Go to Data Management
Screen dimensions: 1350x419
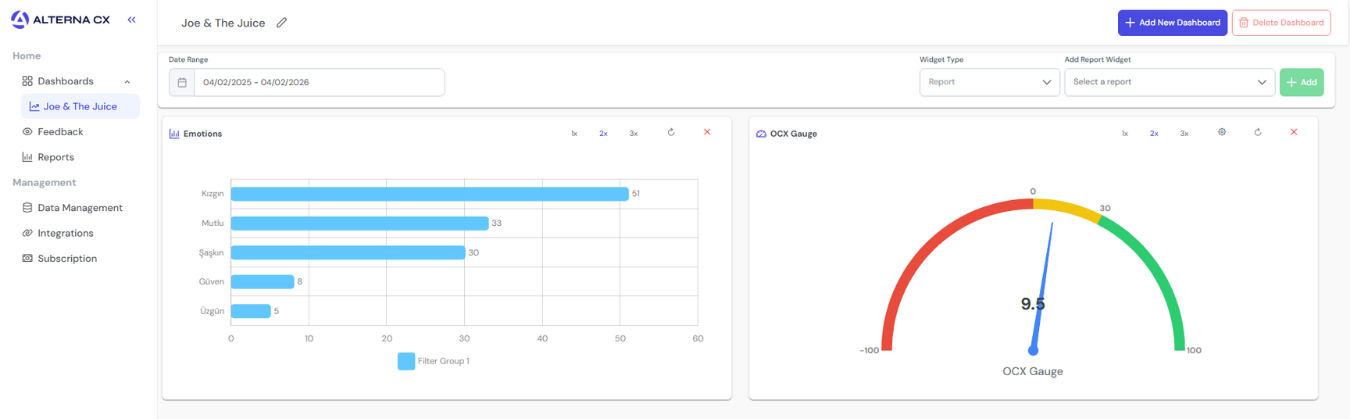click(x=80, y=207)
